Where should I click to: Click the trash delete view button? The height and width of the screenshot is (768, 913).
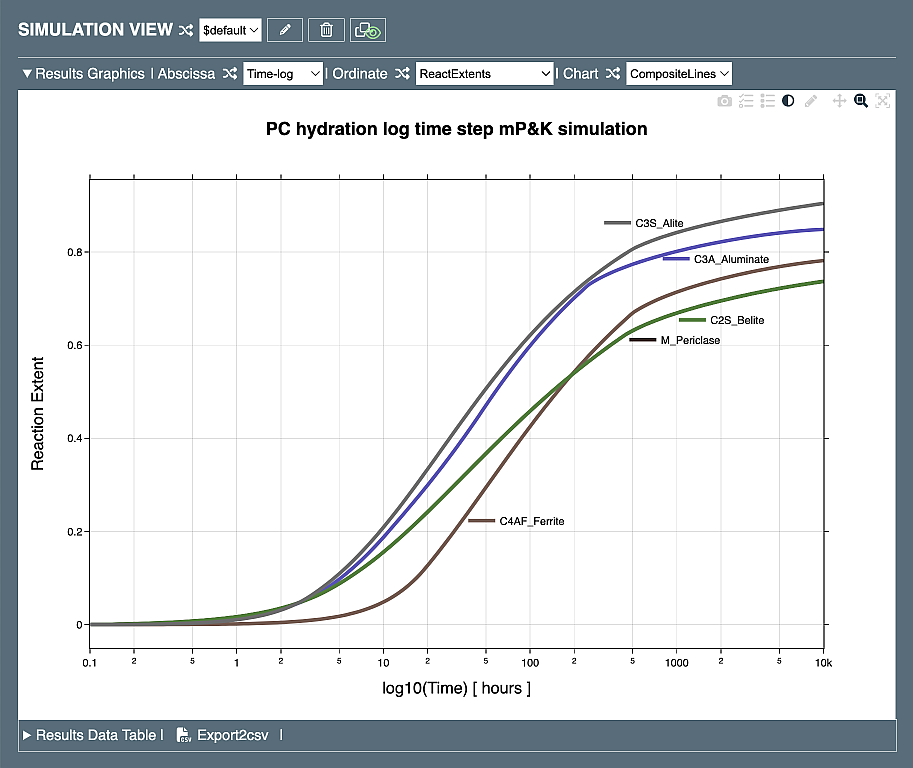tap(326, 30)
